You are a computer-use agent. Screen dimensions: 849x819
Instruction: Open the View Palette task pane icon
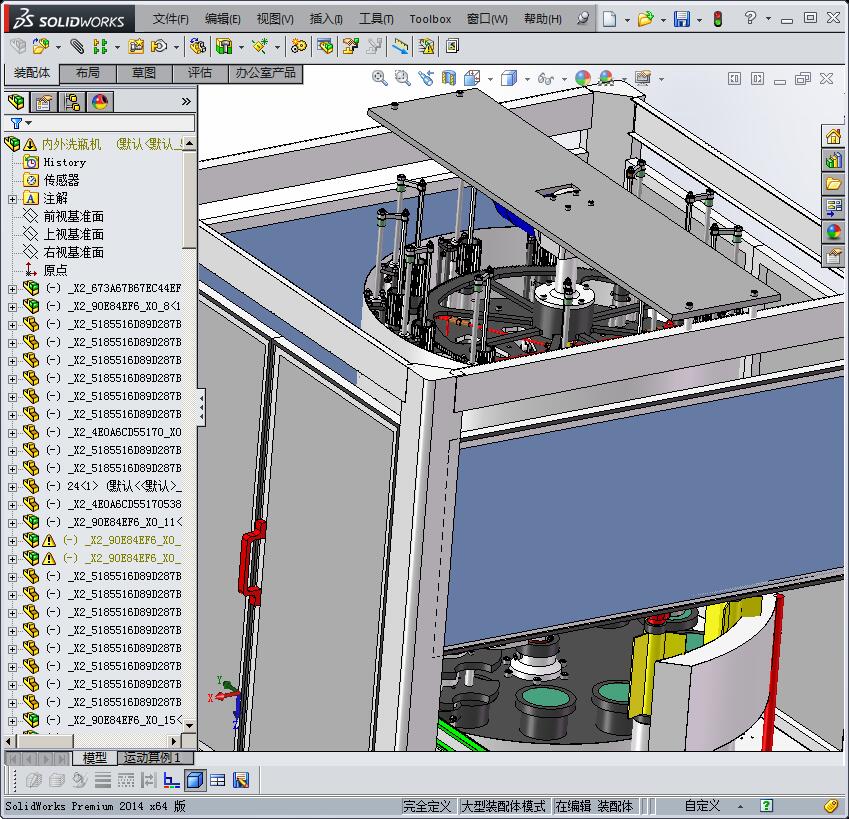[x=833, y=207]
